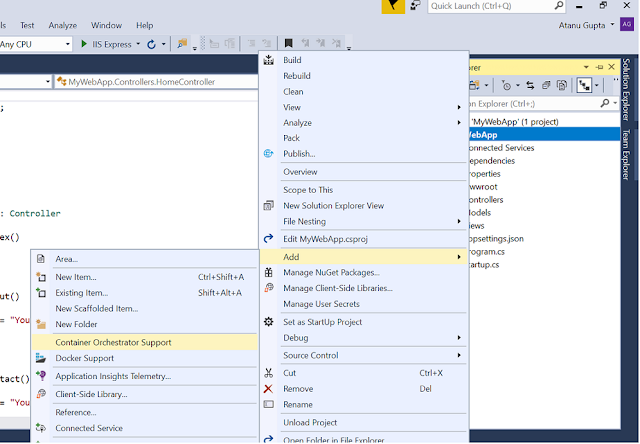The image size is (640, 444).
Task: Select Scope to This
Action: [x=363, y=190]
